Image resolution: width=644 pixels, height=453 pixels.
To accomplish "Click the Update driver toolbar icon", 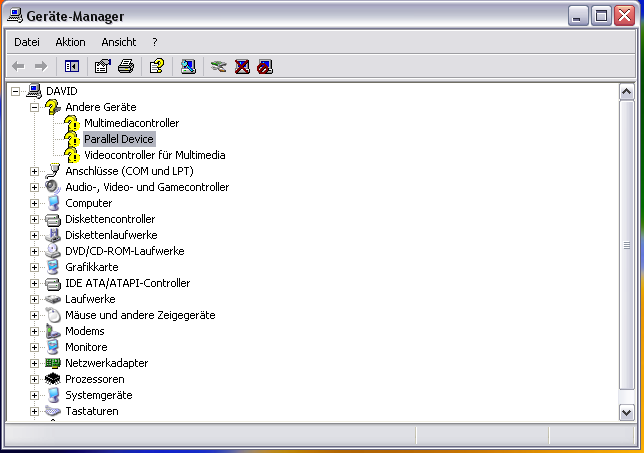I will tap(218, 67).
